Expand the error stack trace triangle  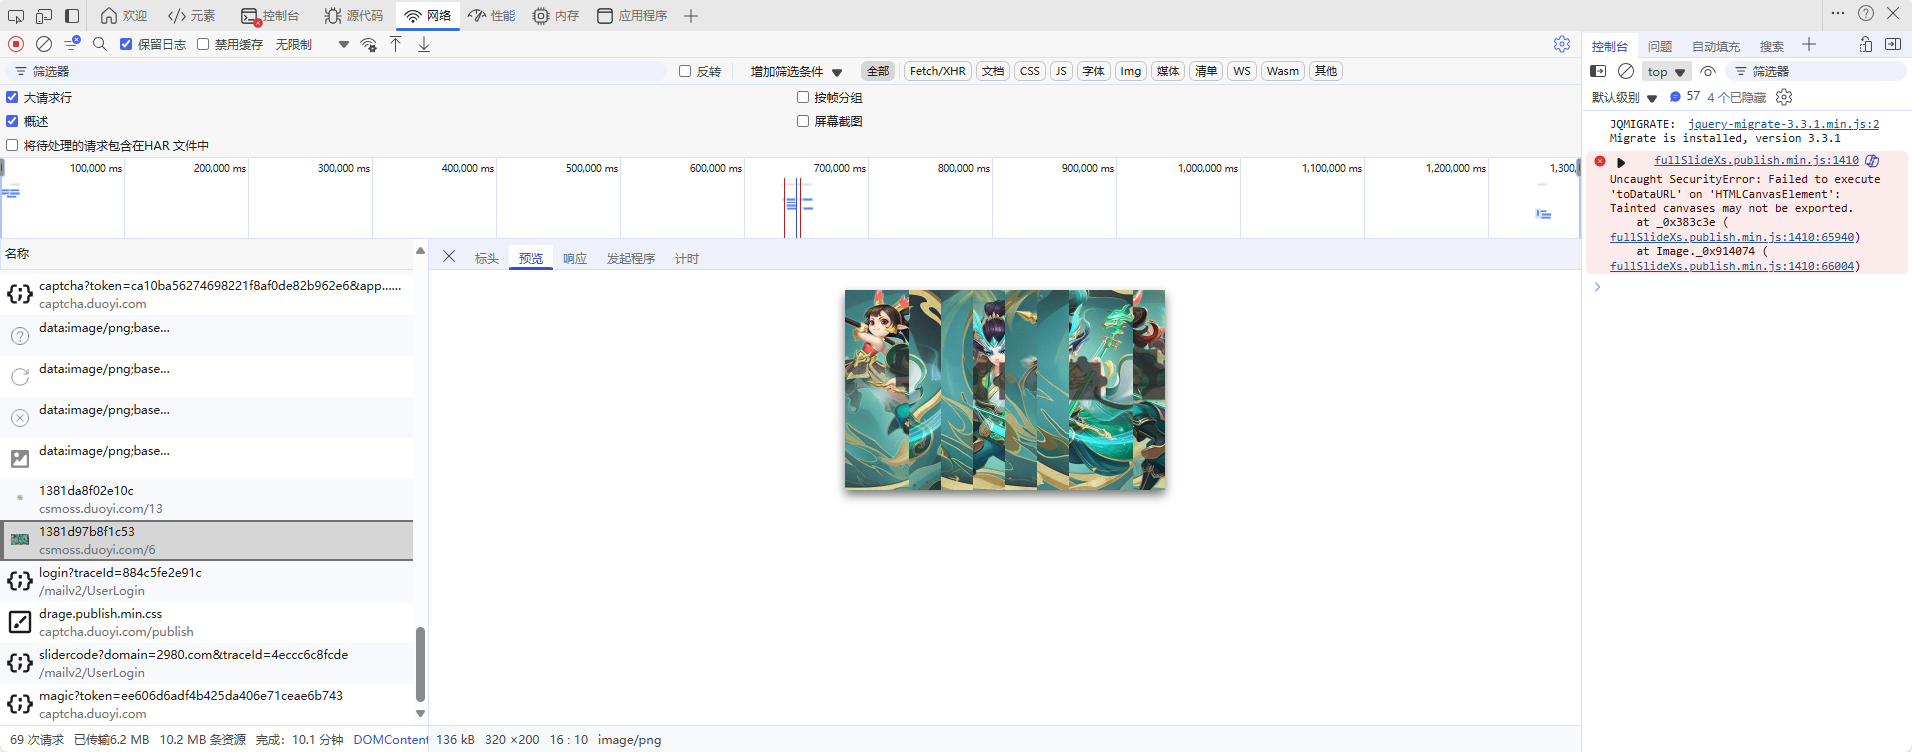(x=1621, y=162)
